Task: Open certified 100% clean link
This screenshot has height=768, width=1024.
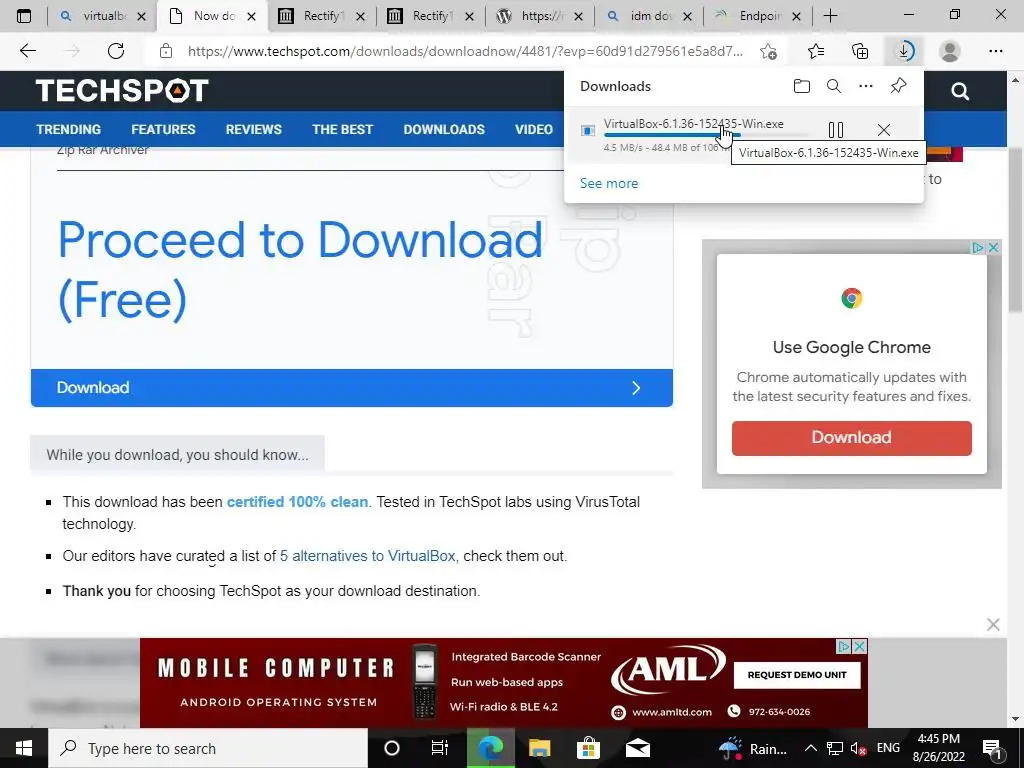Action: [x=297, y=502]
